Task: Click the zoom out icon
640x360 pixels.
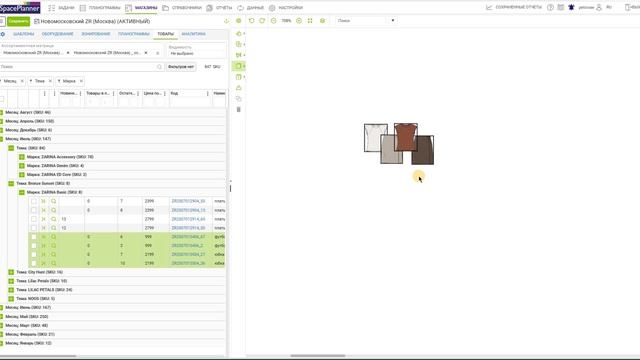Action: pyautogui.click(x=273, y=20)
